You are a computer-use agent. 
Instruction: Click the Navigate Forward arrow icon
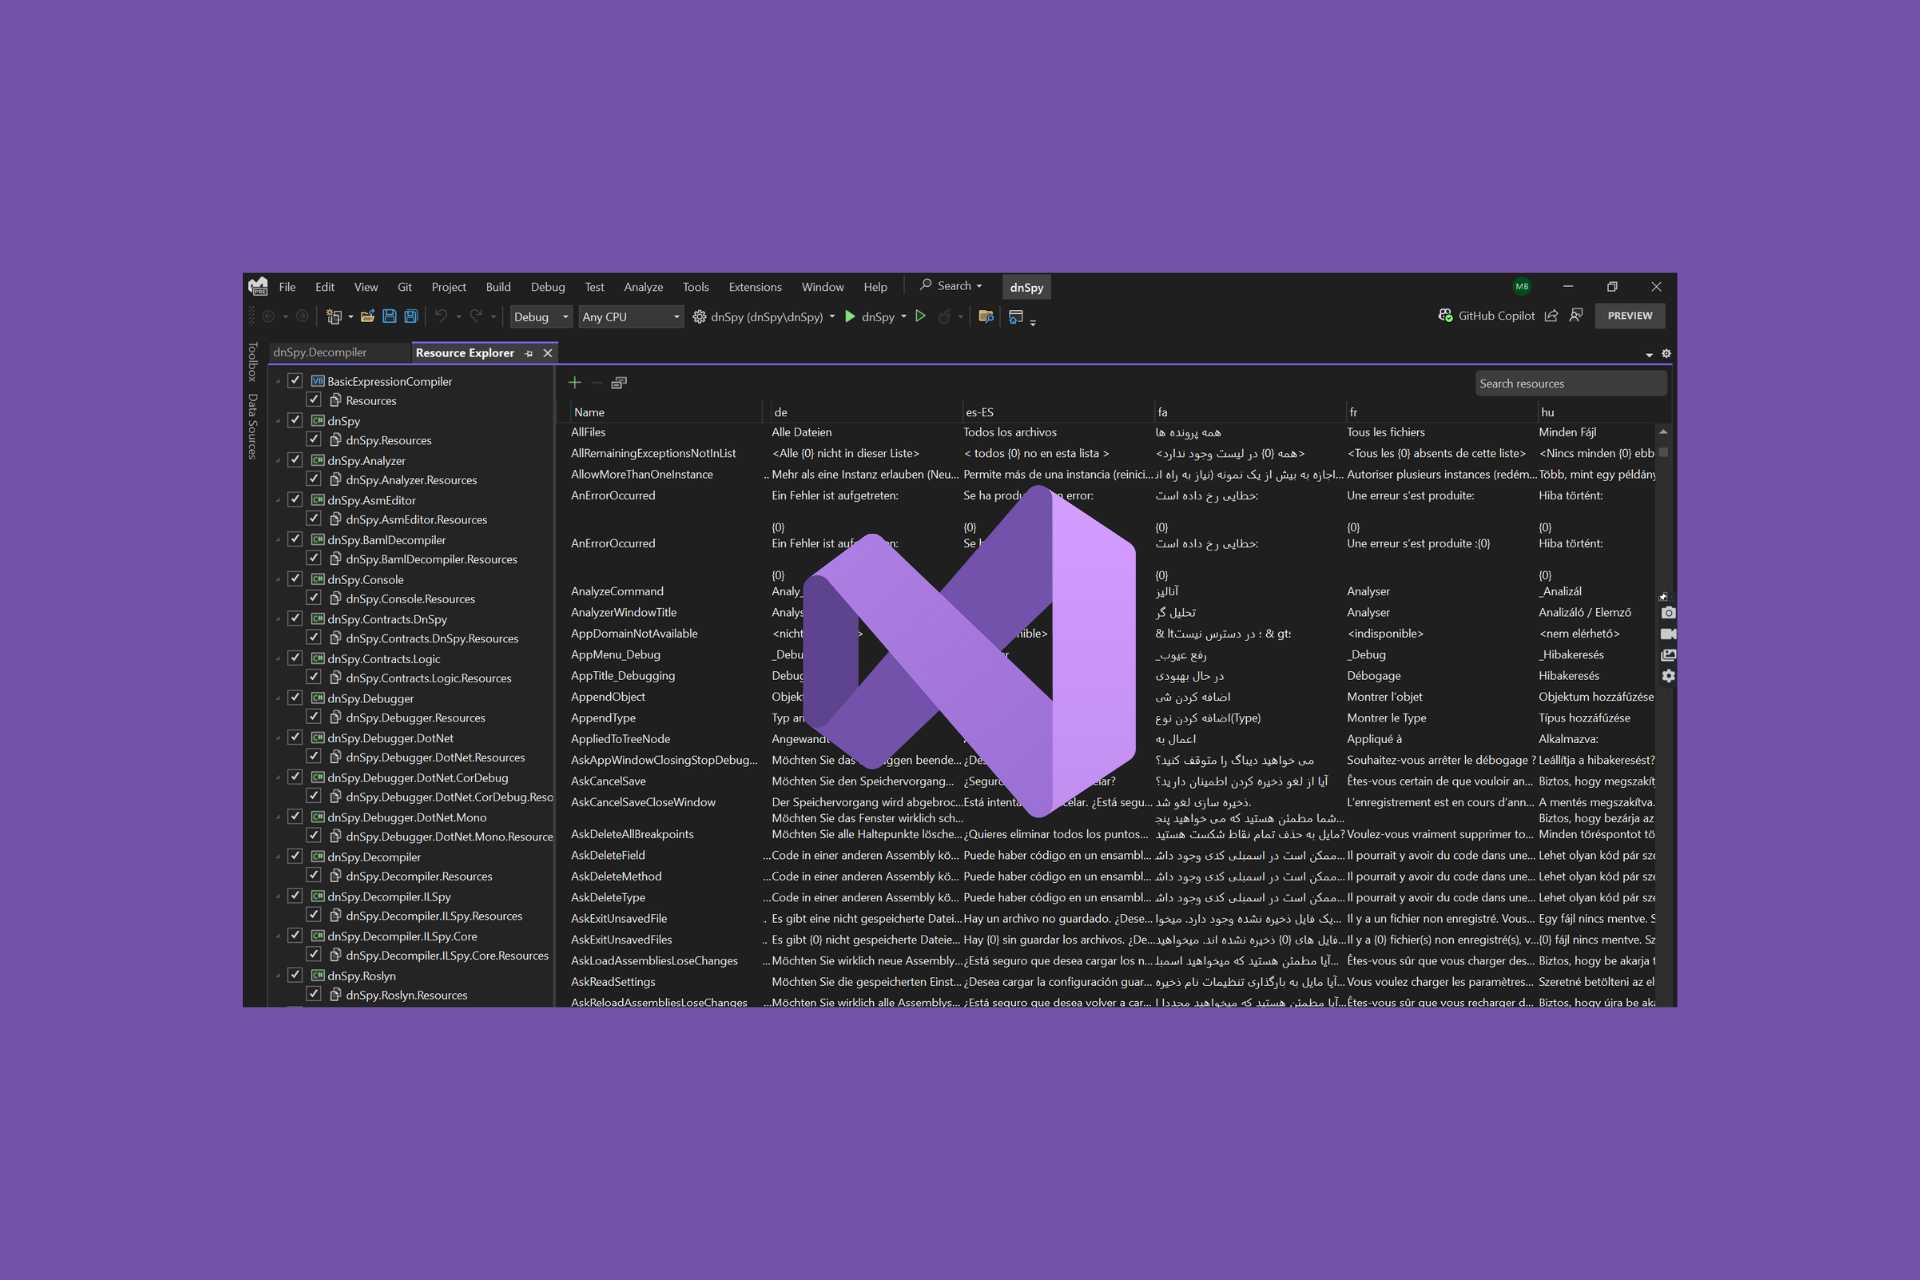302,317
